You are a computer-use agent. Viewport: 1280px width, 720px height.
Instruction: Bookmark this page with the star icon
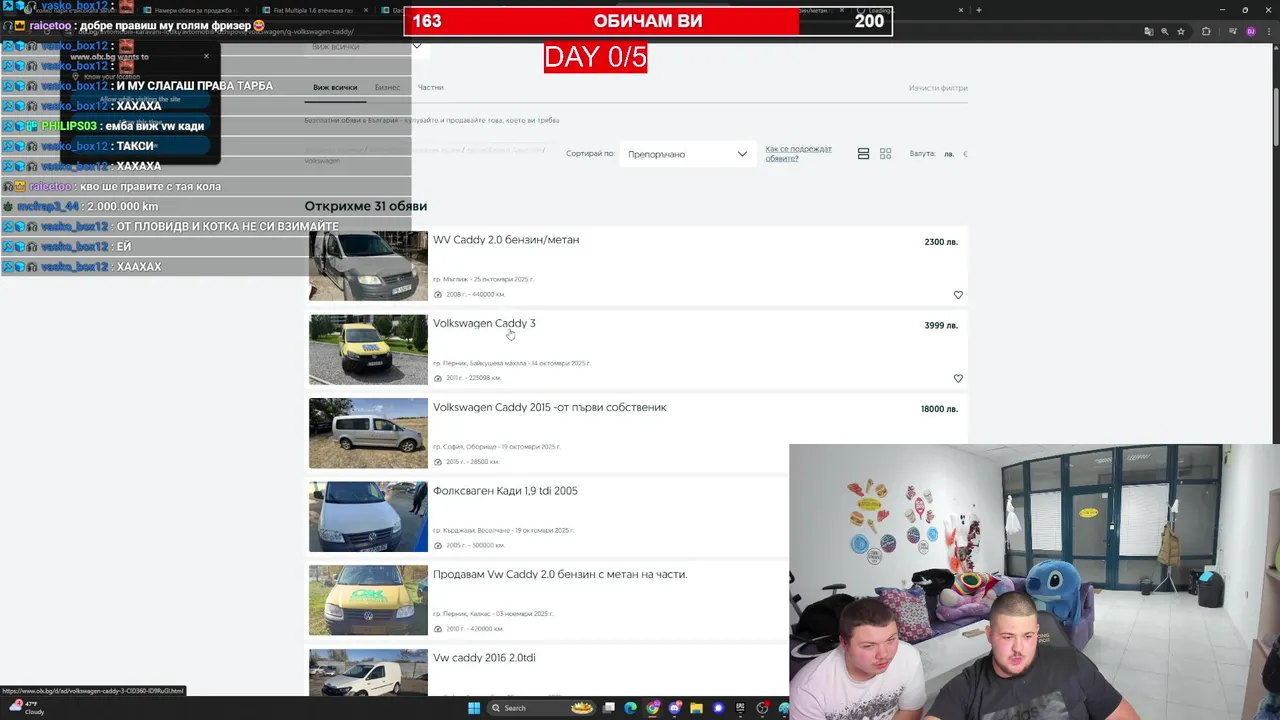pyautogui.click(x=1181, y=31)
